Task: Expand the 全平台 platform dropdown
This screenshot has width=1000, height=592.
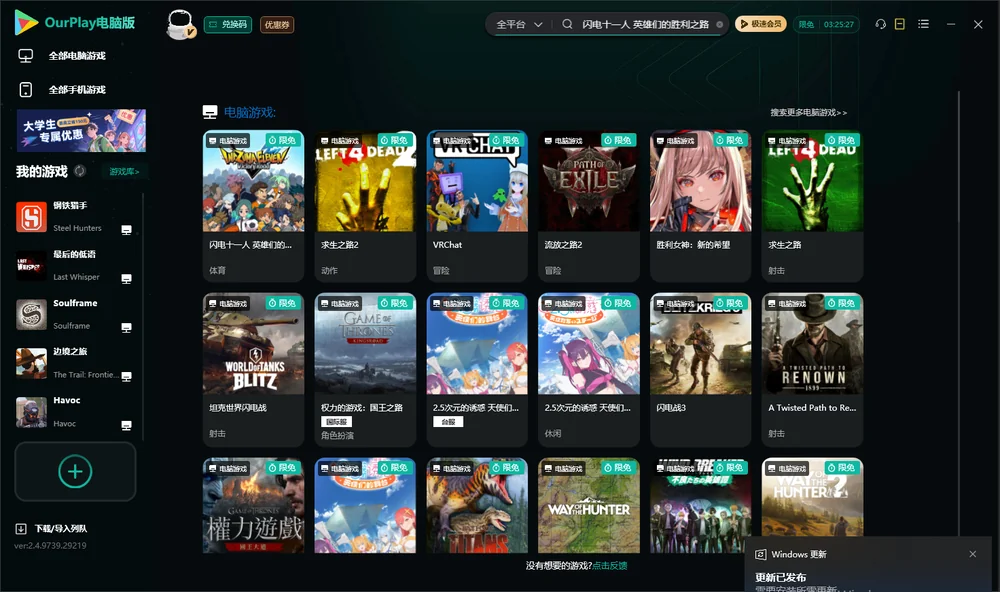Action: click(x=519, y=24)
